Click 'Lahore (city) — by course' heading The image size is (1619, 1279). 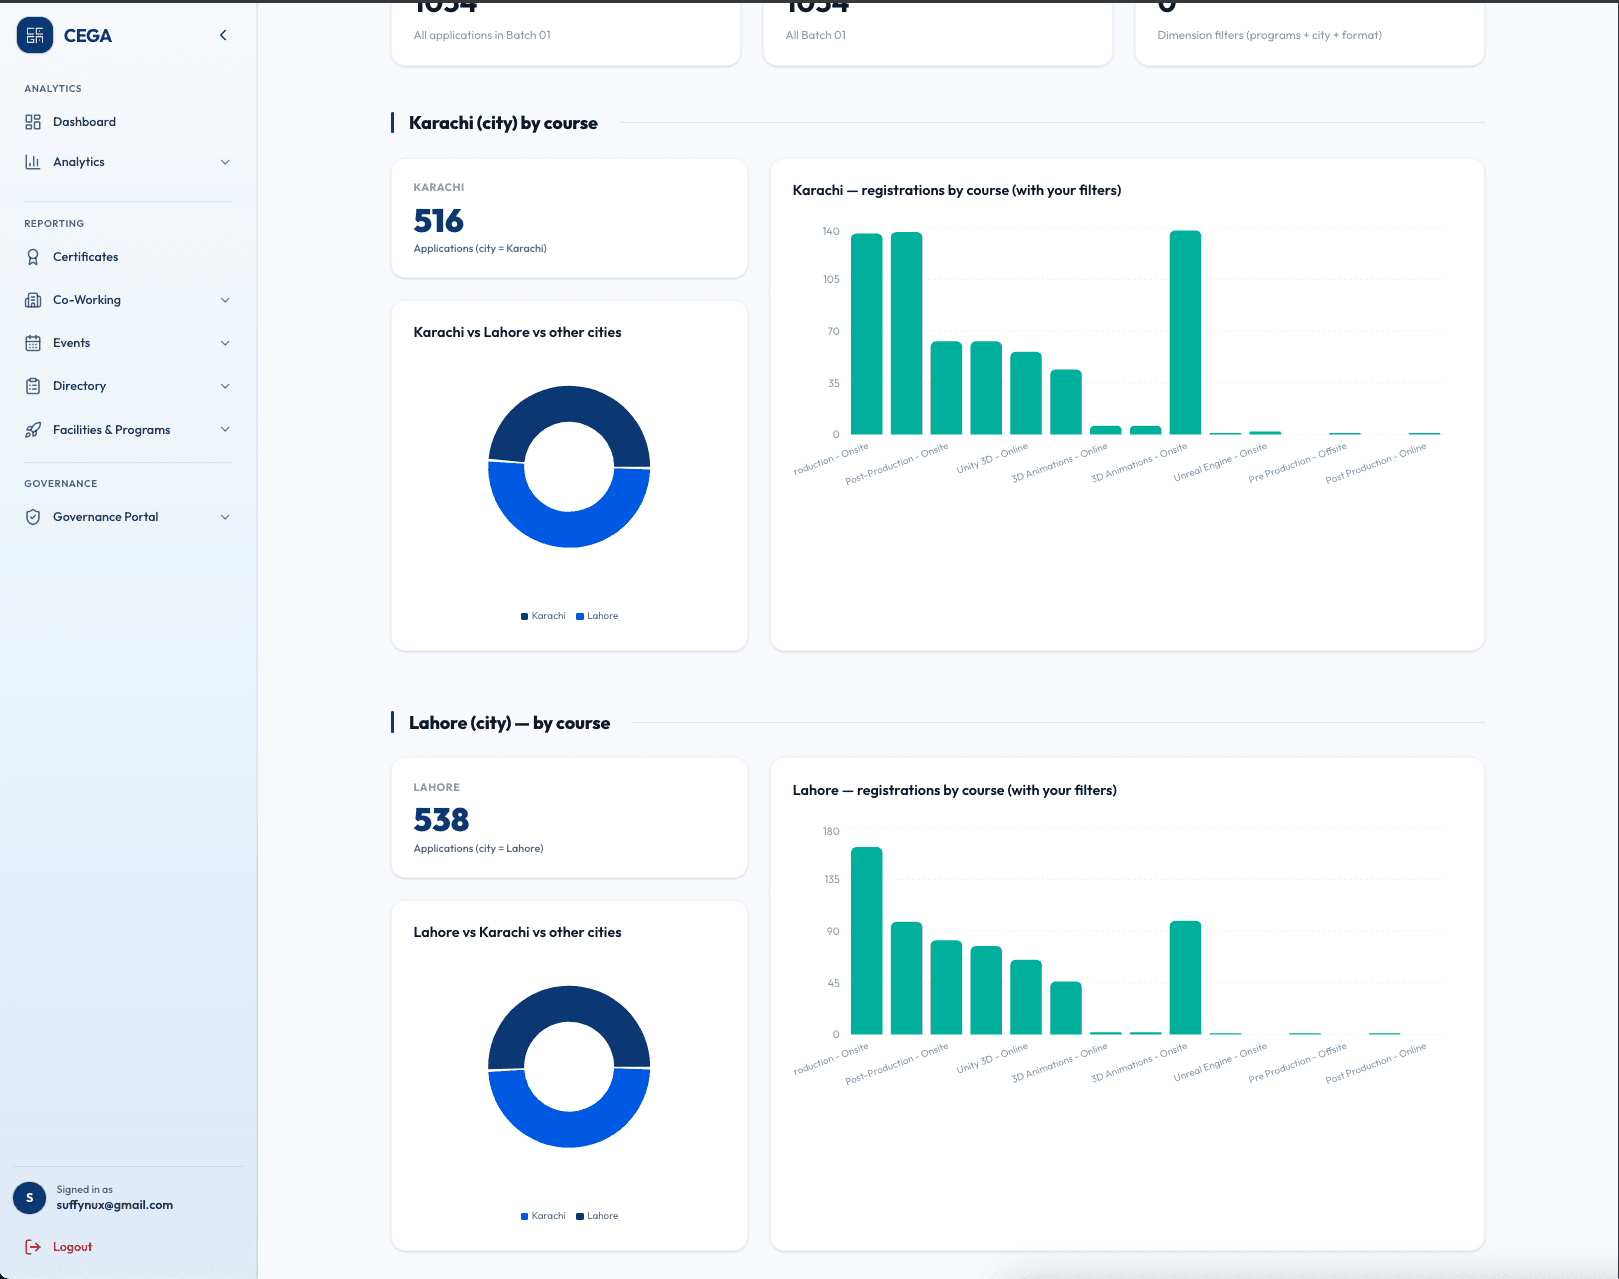pyautogui.click(x=509, y=723)
